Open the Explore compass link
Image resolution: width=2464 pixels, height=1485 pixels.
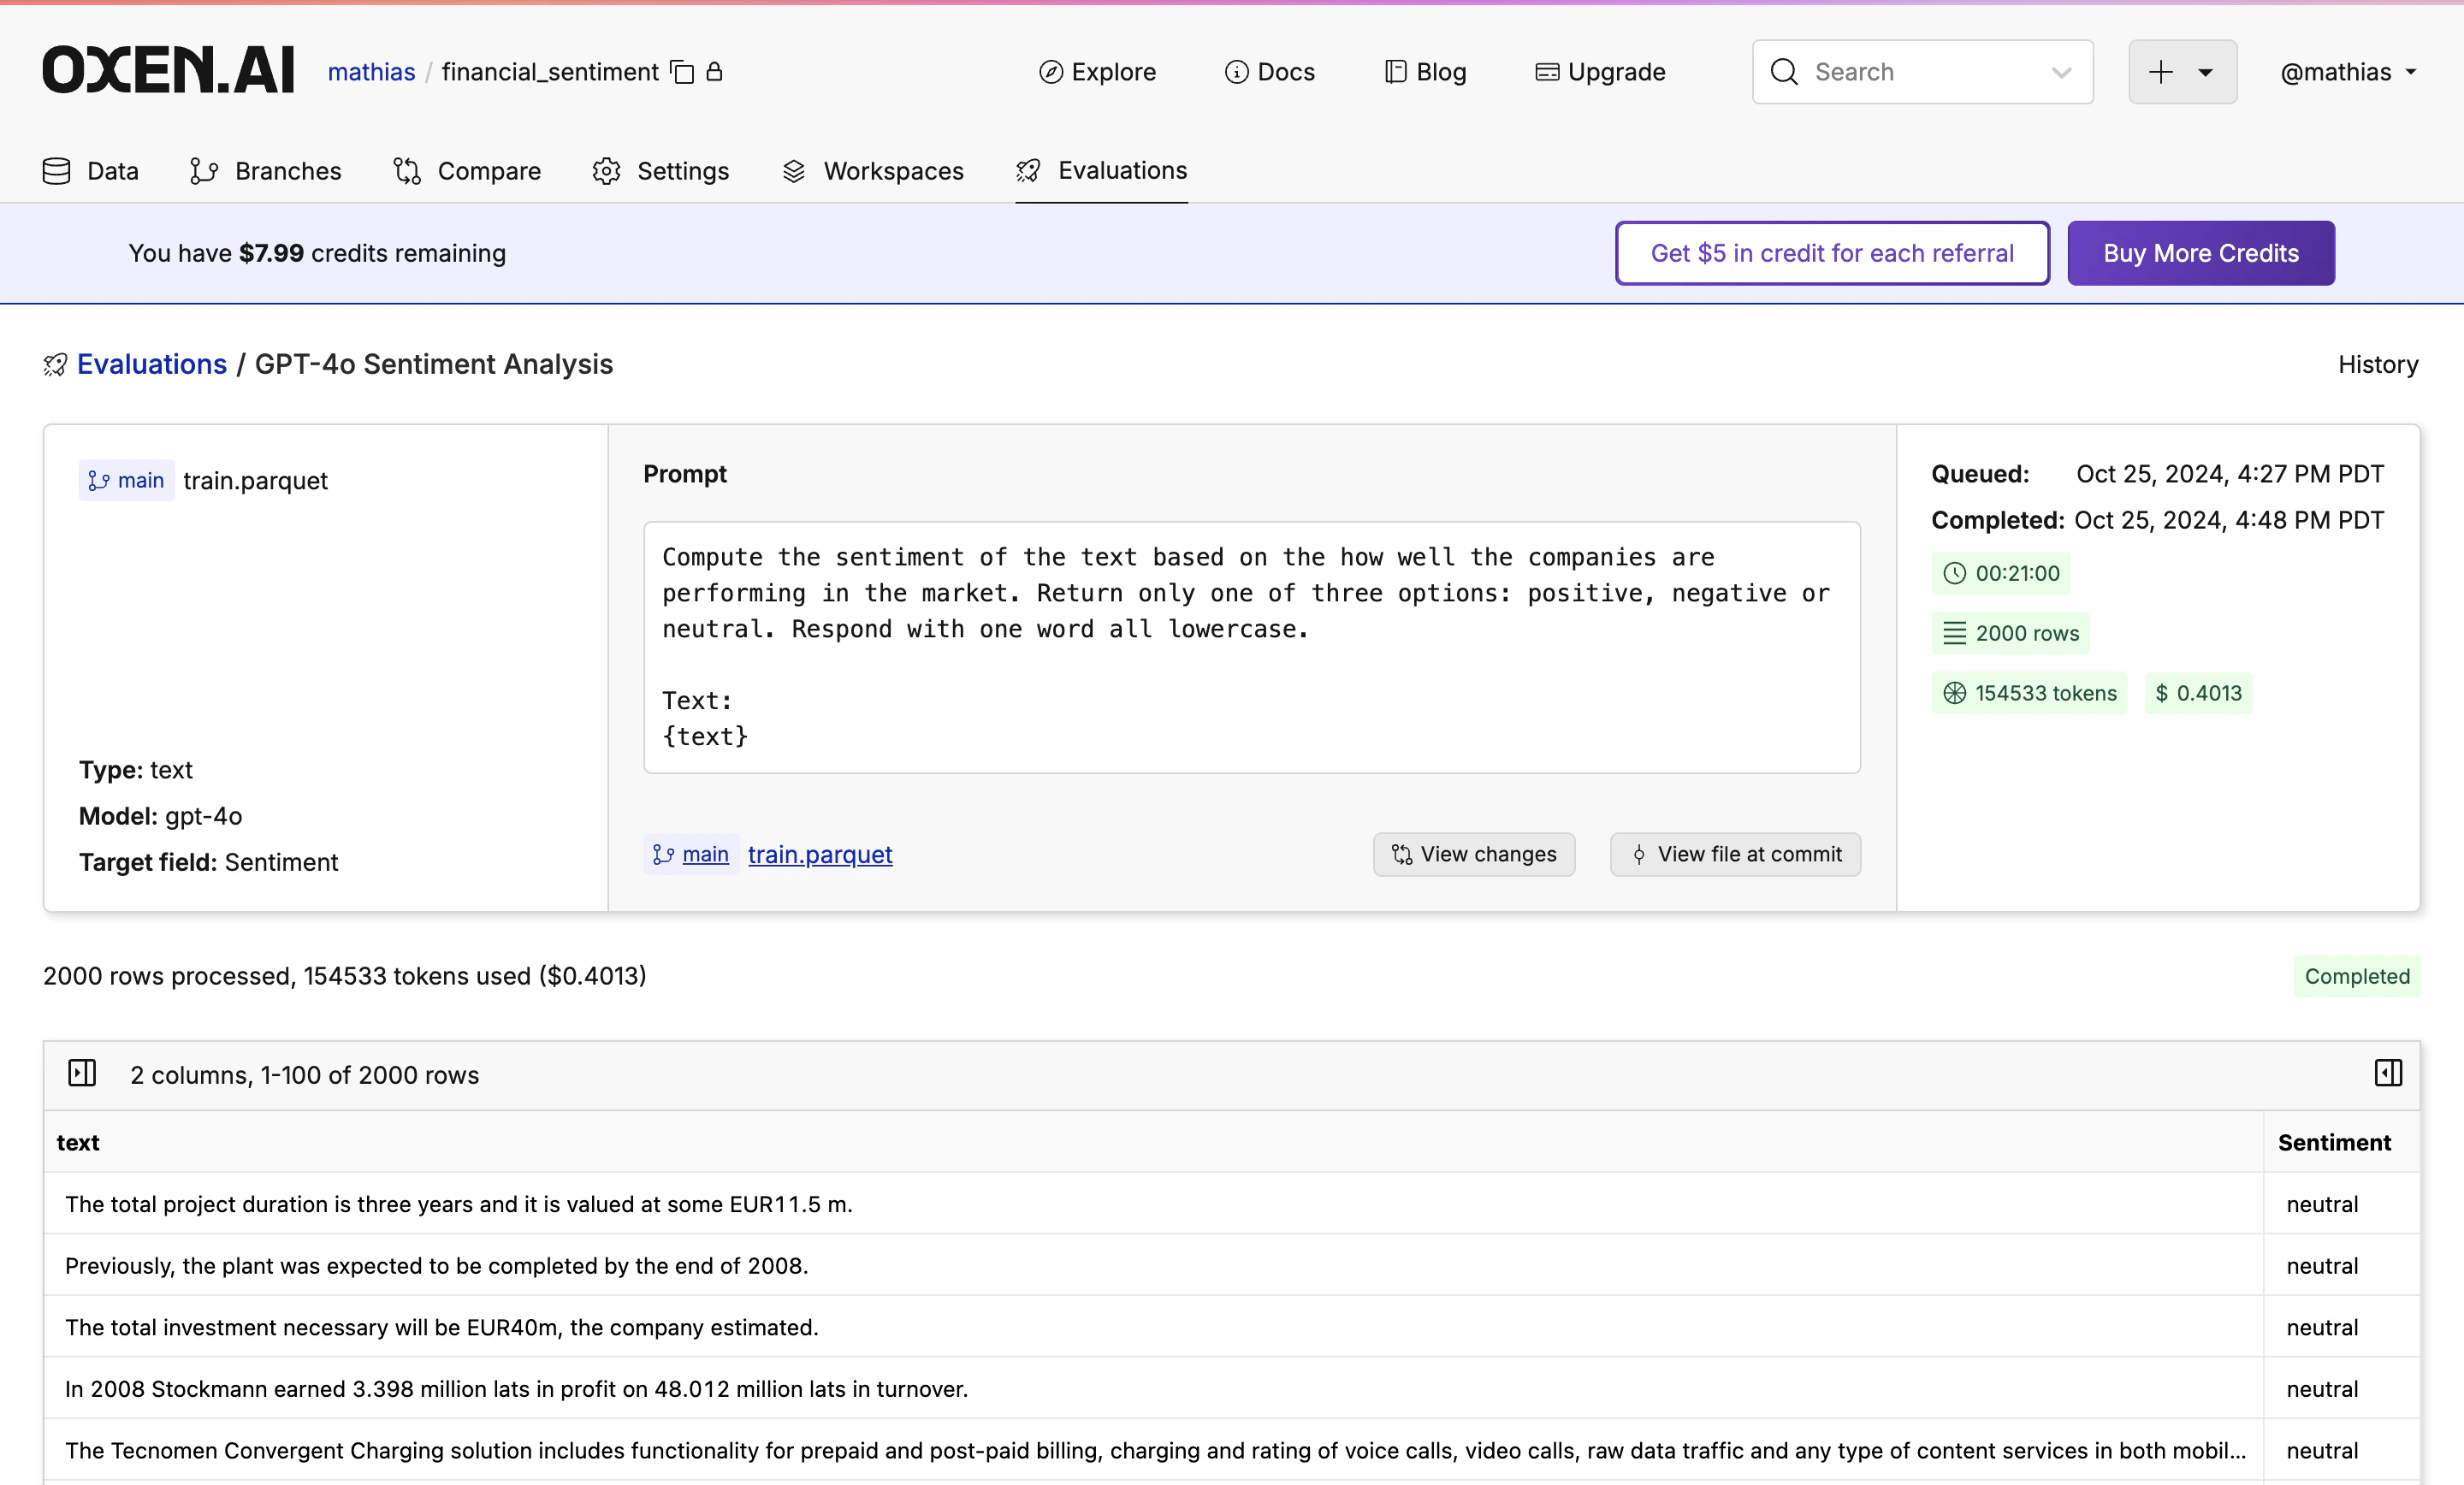tap(1097, 72)
